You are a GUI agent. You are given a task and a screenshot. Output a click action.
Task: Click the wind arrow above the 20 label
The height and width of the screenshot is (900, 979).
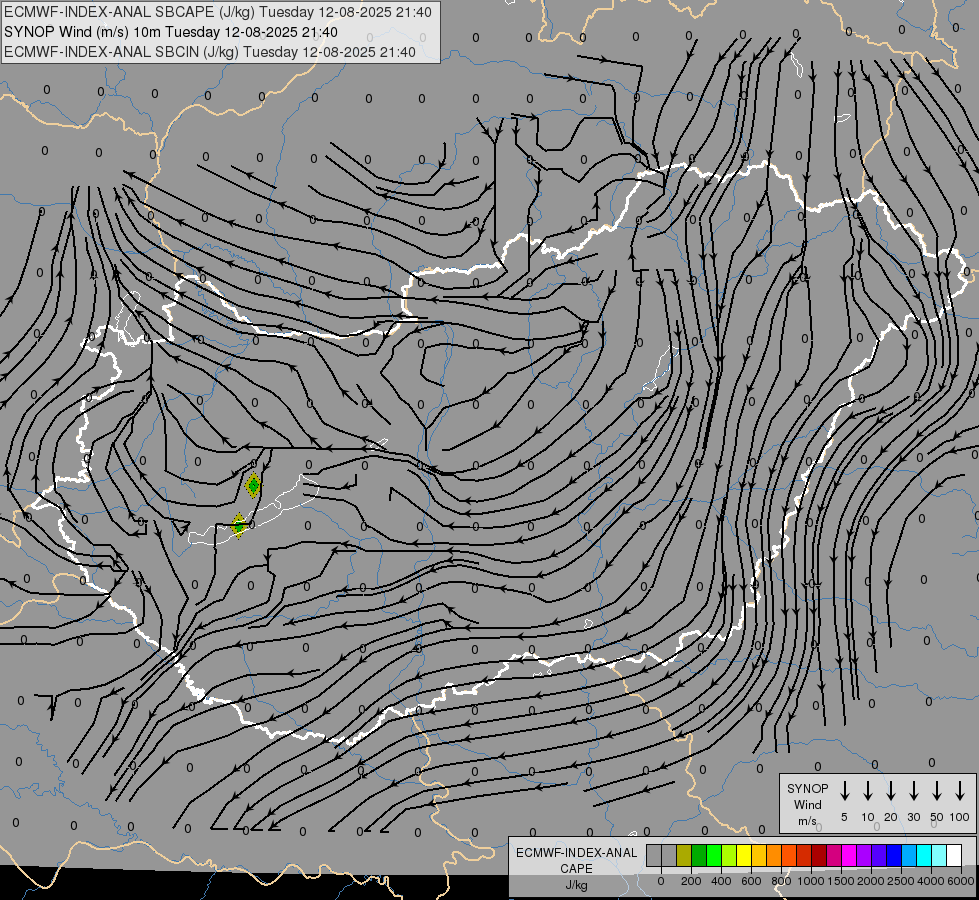click(891, 791)
